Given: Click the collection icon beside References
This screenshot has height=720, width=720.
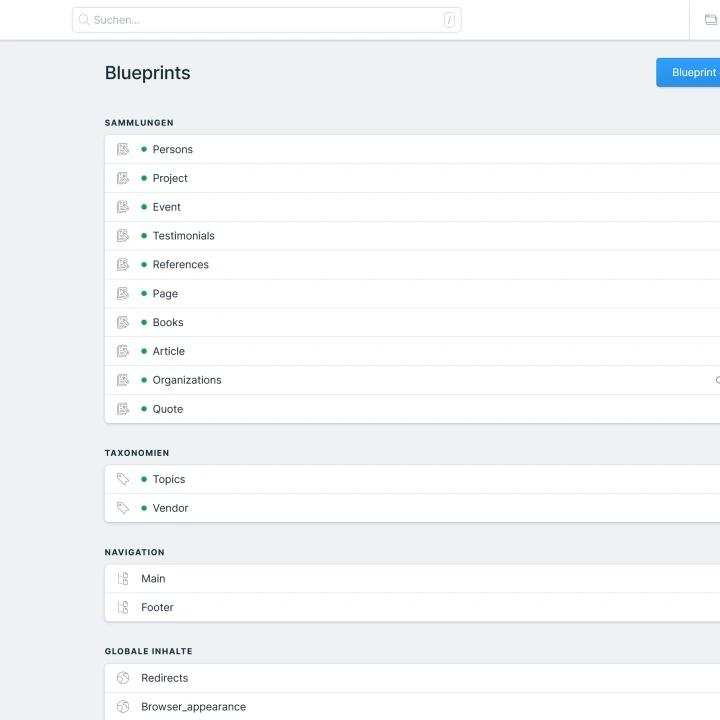Looking at the screenshot, I should [123, 264].
